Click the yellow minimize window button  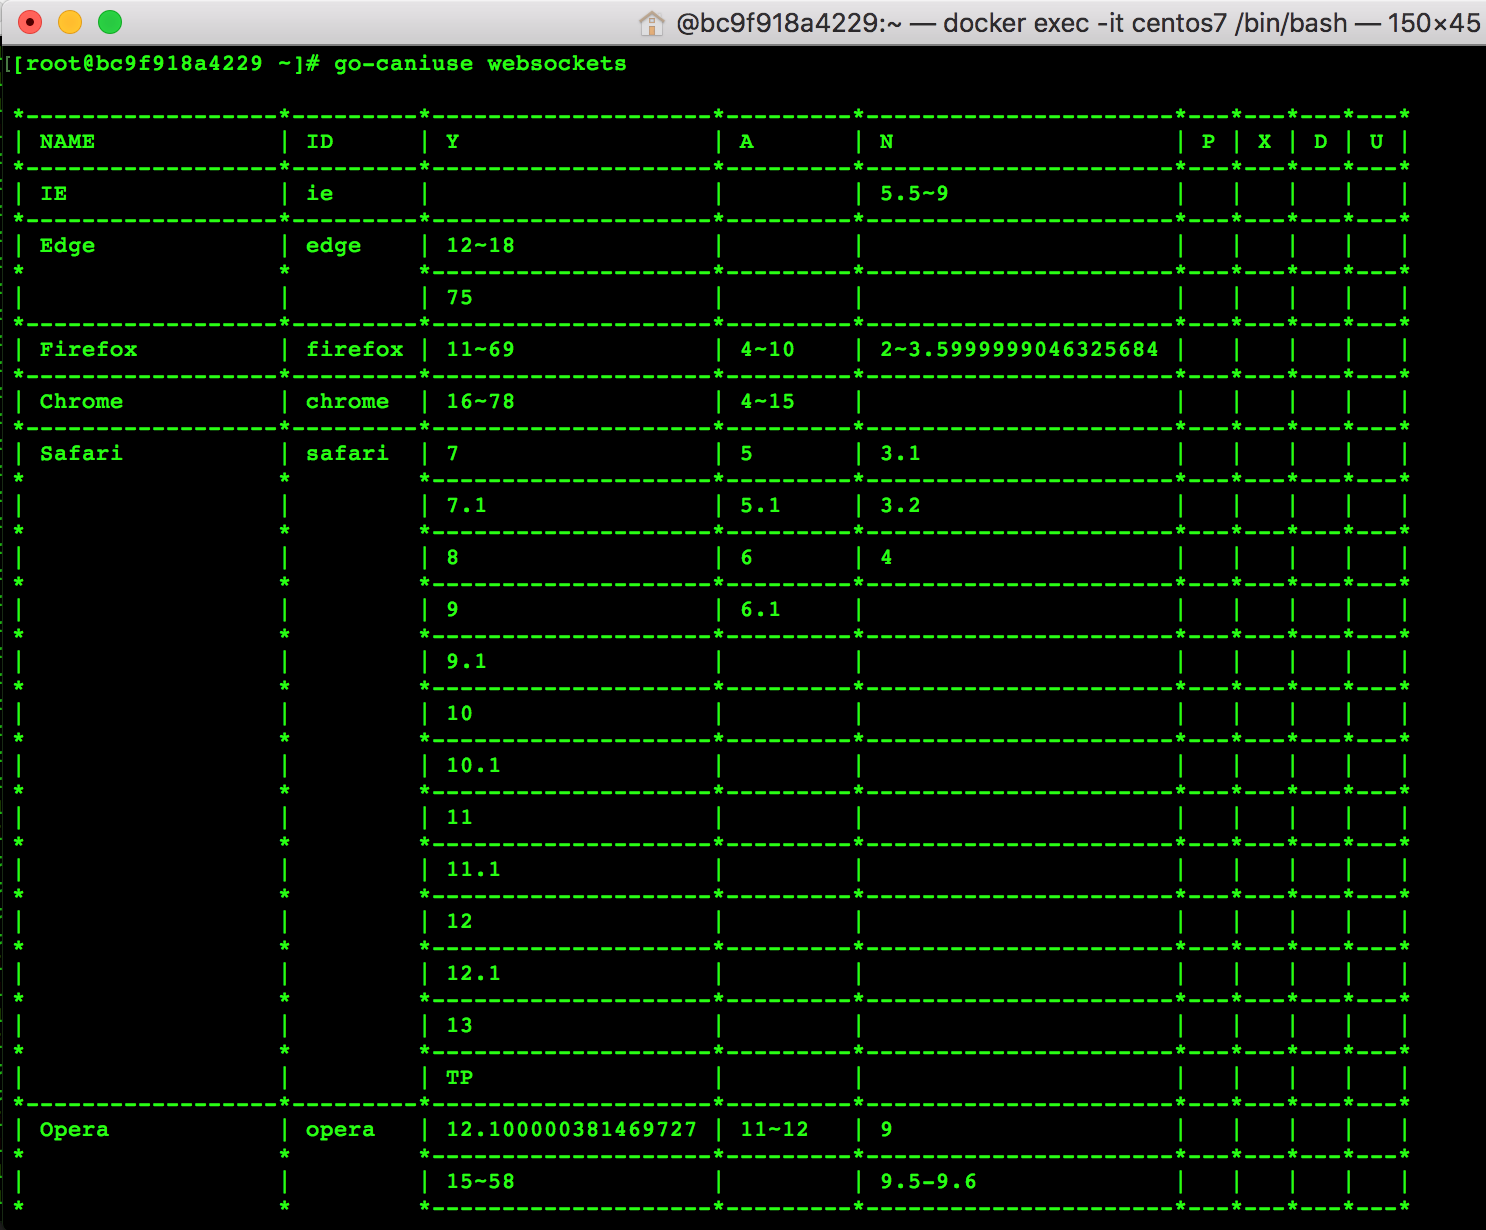coord(70,22)
